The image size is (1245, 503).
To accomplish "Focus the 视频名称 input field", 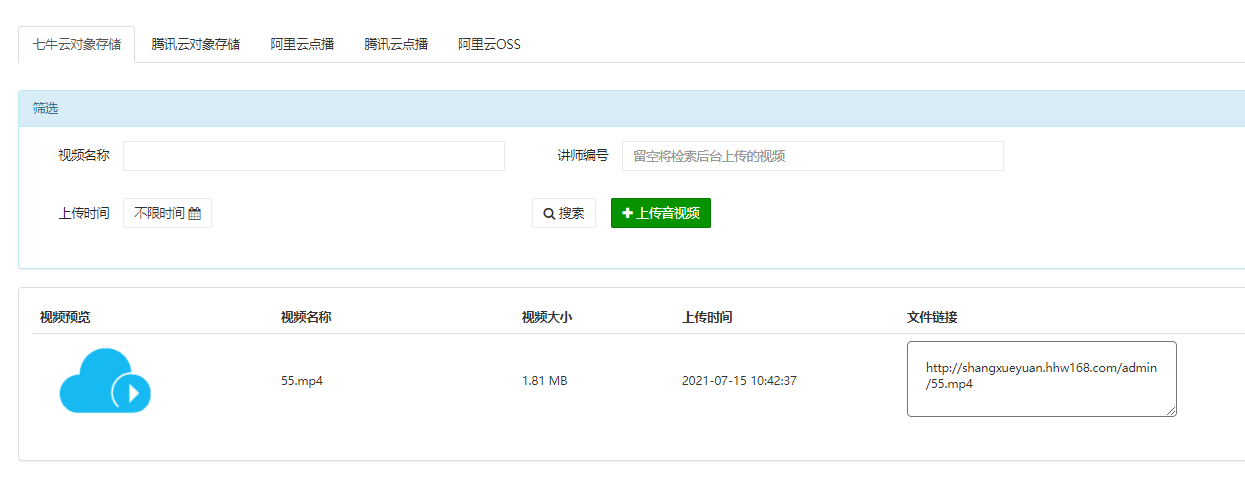I will tap(314, 156).
